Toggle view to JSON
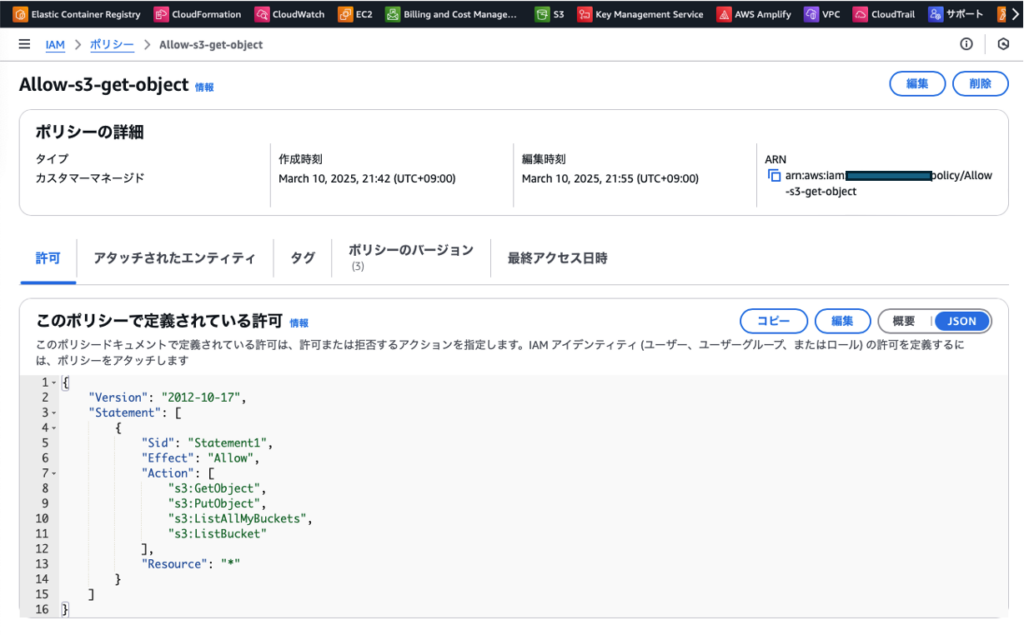This screenshot has width=1024, height=635. (x=961, y=321)
